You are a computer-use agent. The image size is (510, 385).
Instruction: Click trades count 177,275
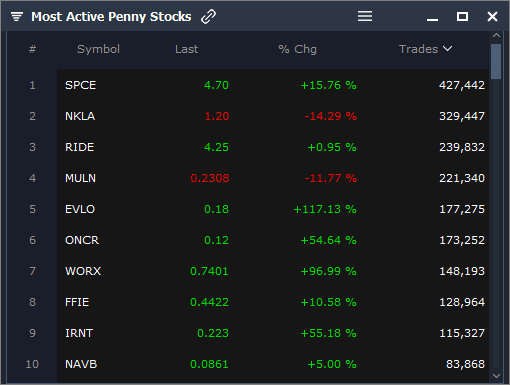pyautogui.click(x=462, y=209)
